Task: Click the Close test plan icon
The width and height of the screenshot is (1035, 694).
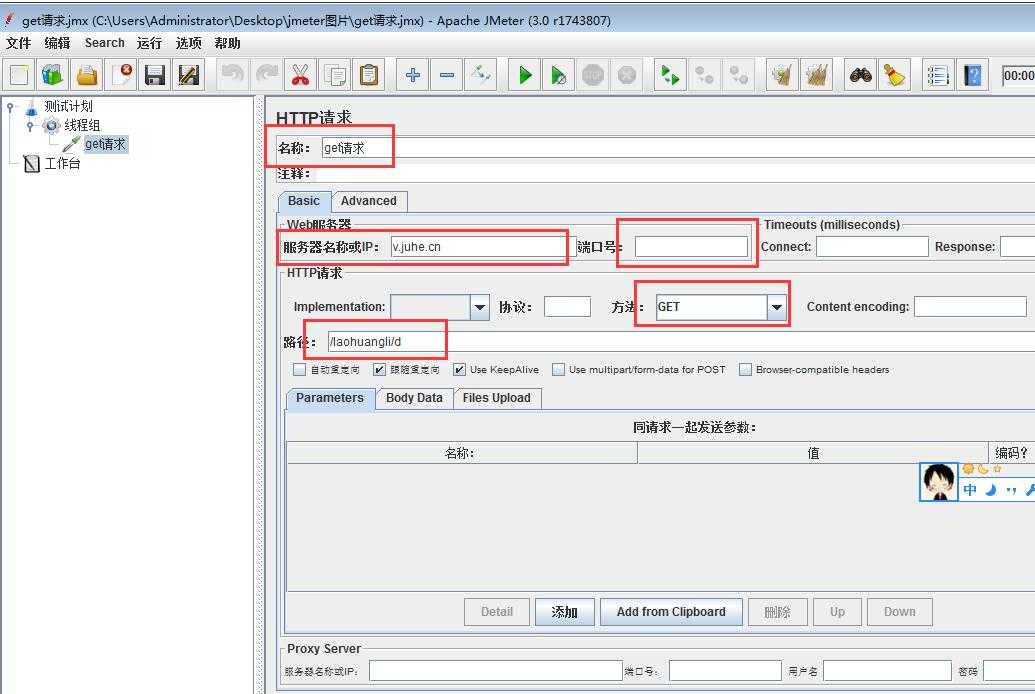Action: 121,75
